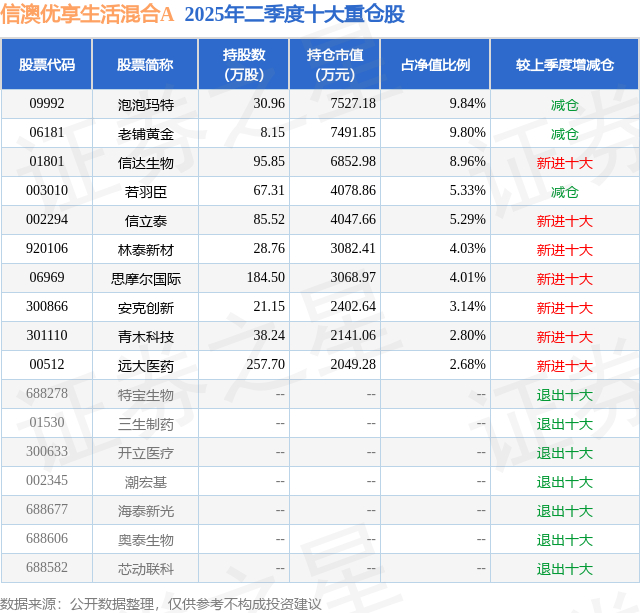
Task: Click stock code 300866
Action: coord(47,306)
